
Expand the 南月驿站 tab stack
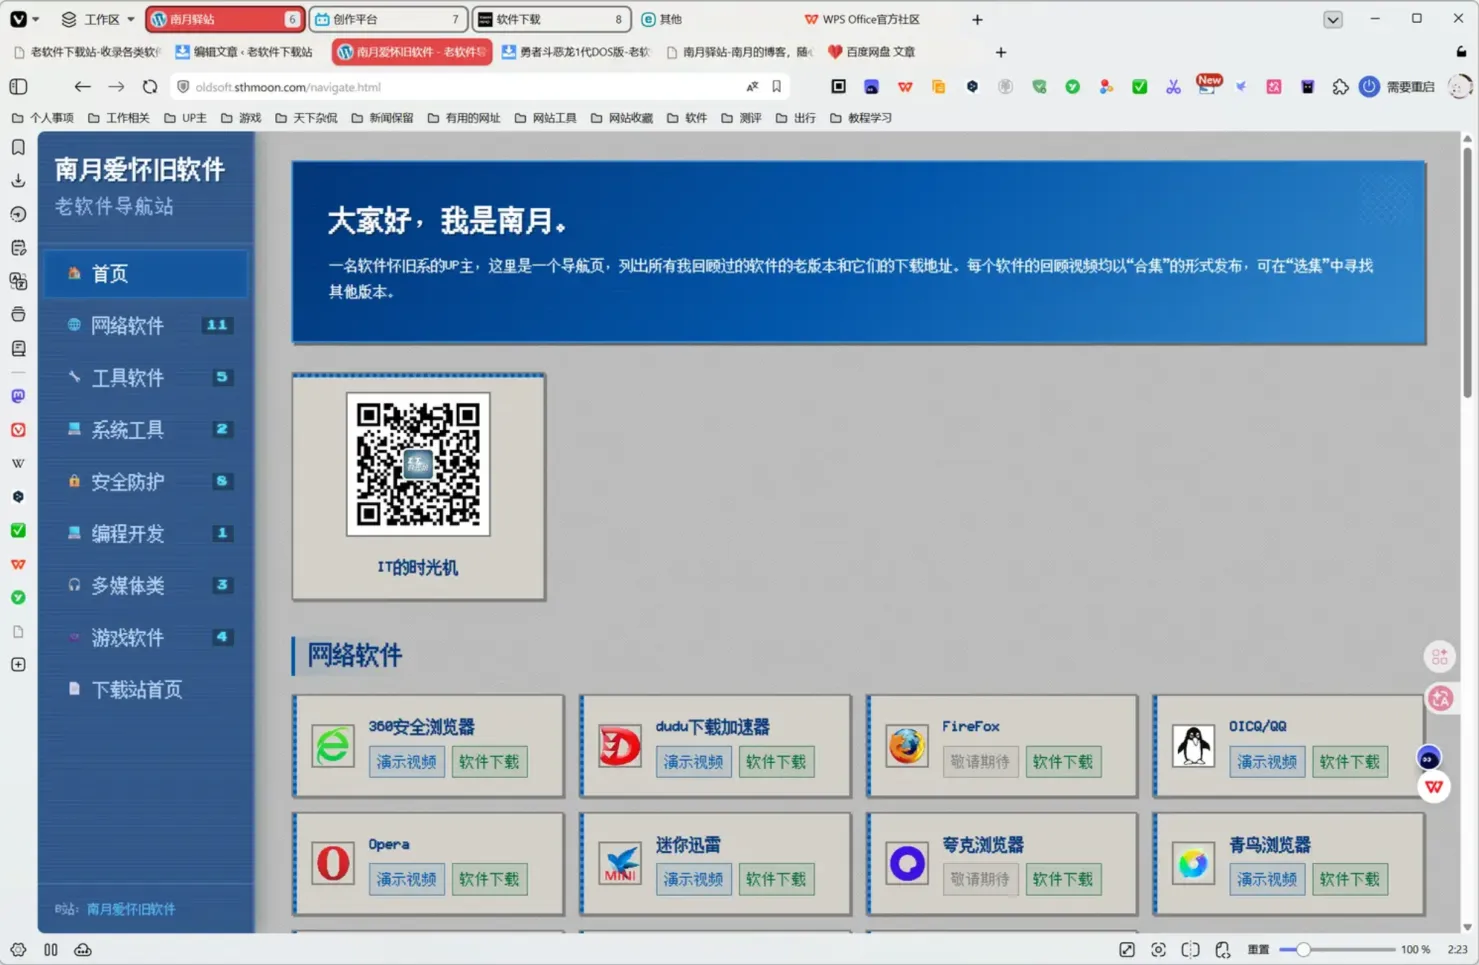click(x=225, y=19)
